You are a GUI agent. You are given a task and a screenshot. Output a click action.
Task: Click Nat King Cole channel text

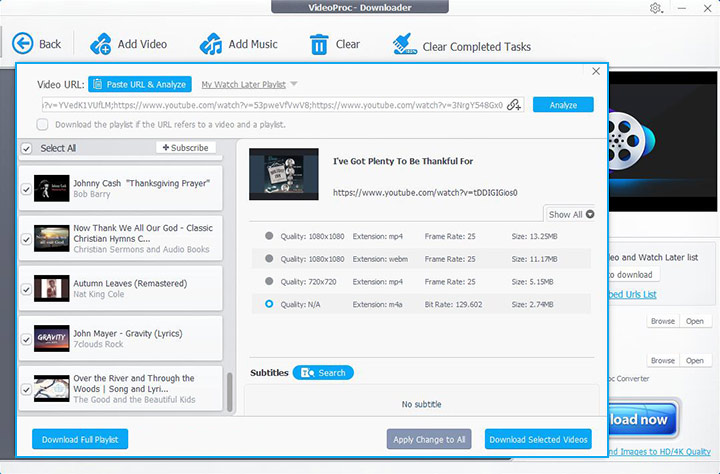pos(99,294)
